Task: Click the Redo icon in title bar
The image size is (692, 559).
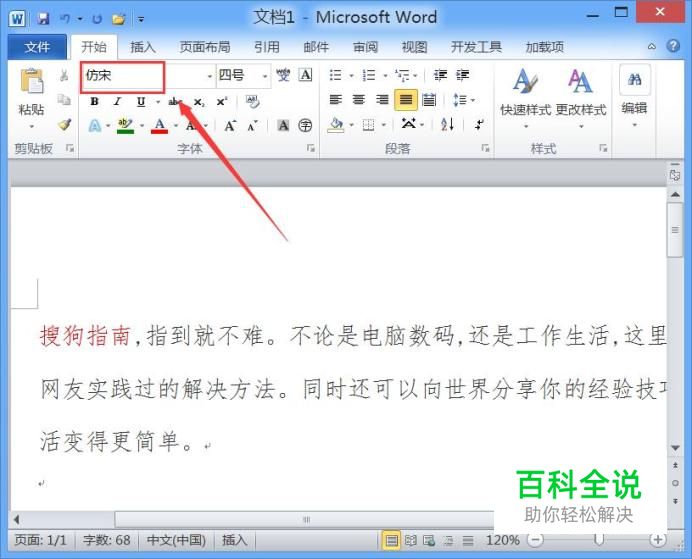Action: pyautogui.click(x=97, y=19)
